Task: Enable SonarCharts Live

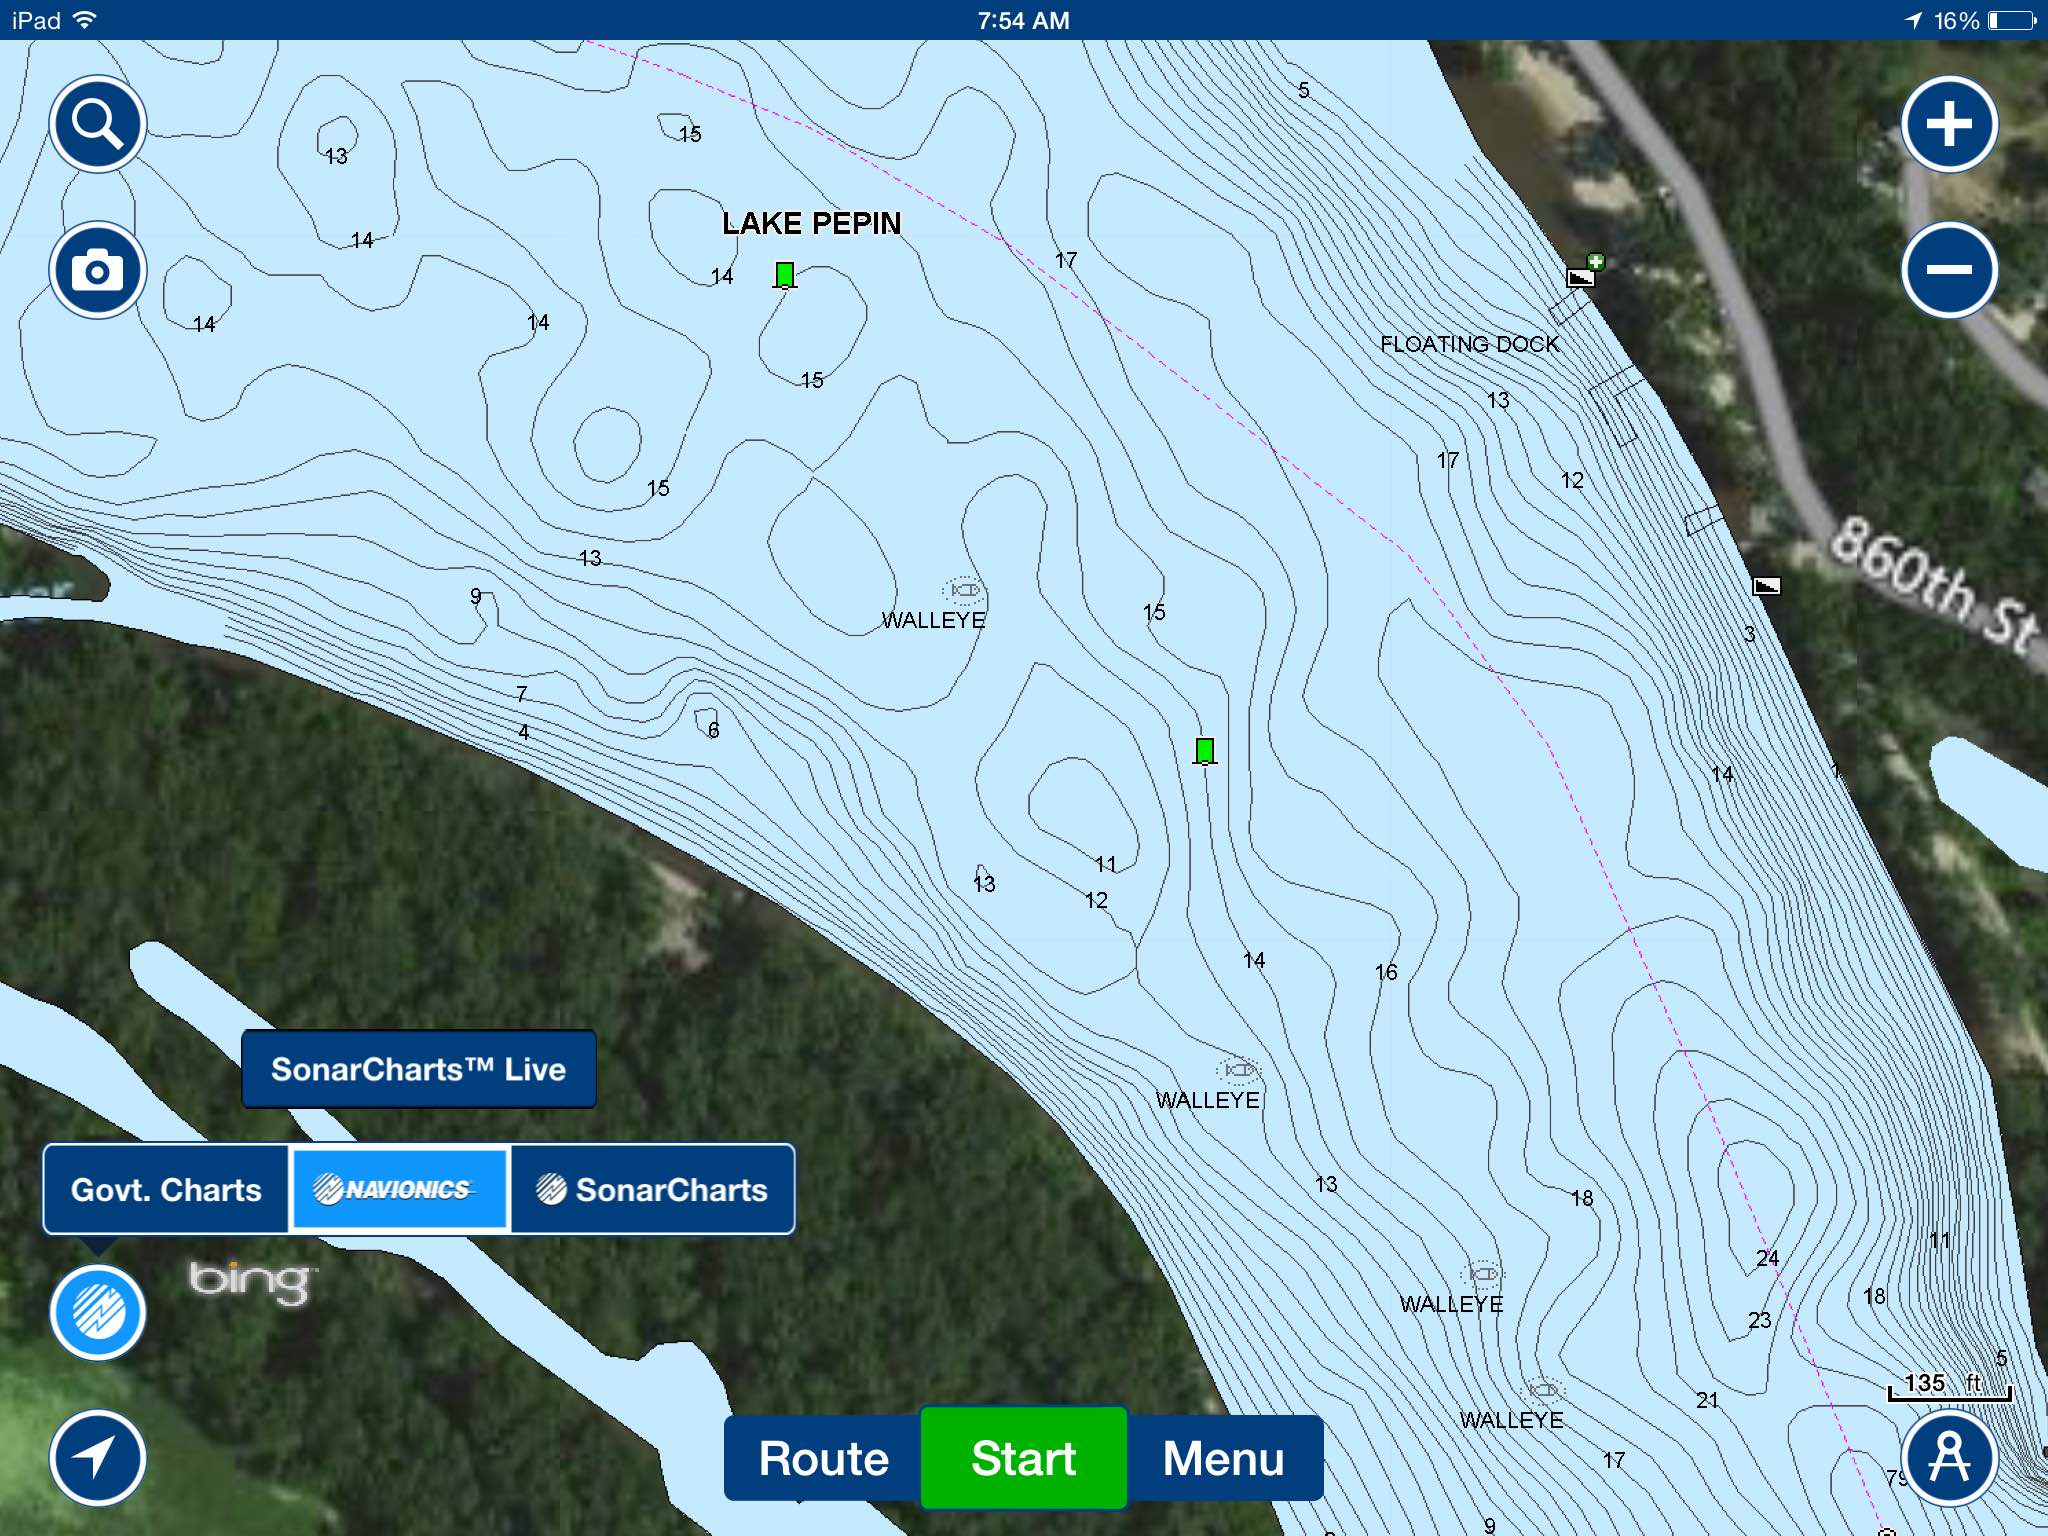Action: 419,1069
